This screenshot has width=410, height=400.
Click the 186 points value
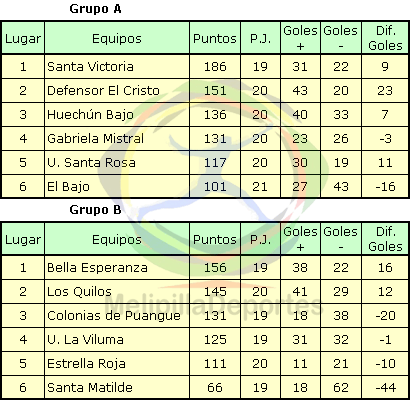tap(215, 67)
